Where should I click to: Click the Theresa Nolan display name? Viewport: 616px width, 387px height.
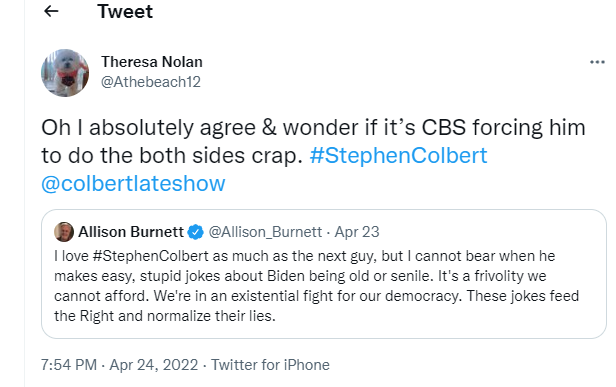pyautogui.click(x=152, y=62)
